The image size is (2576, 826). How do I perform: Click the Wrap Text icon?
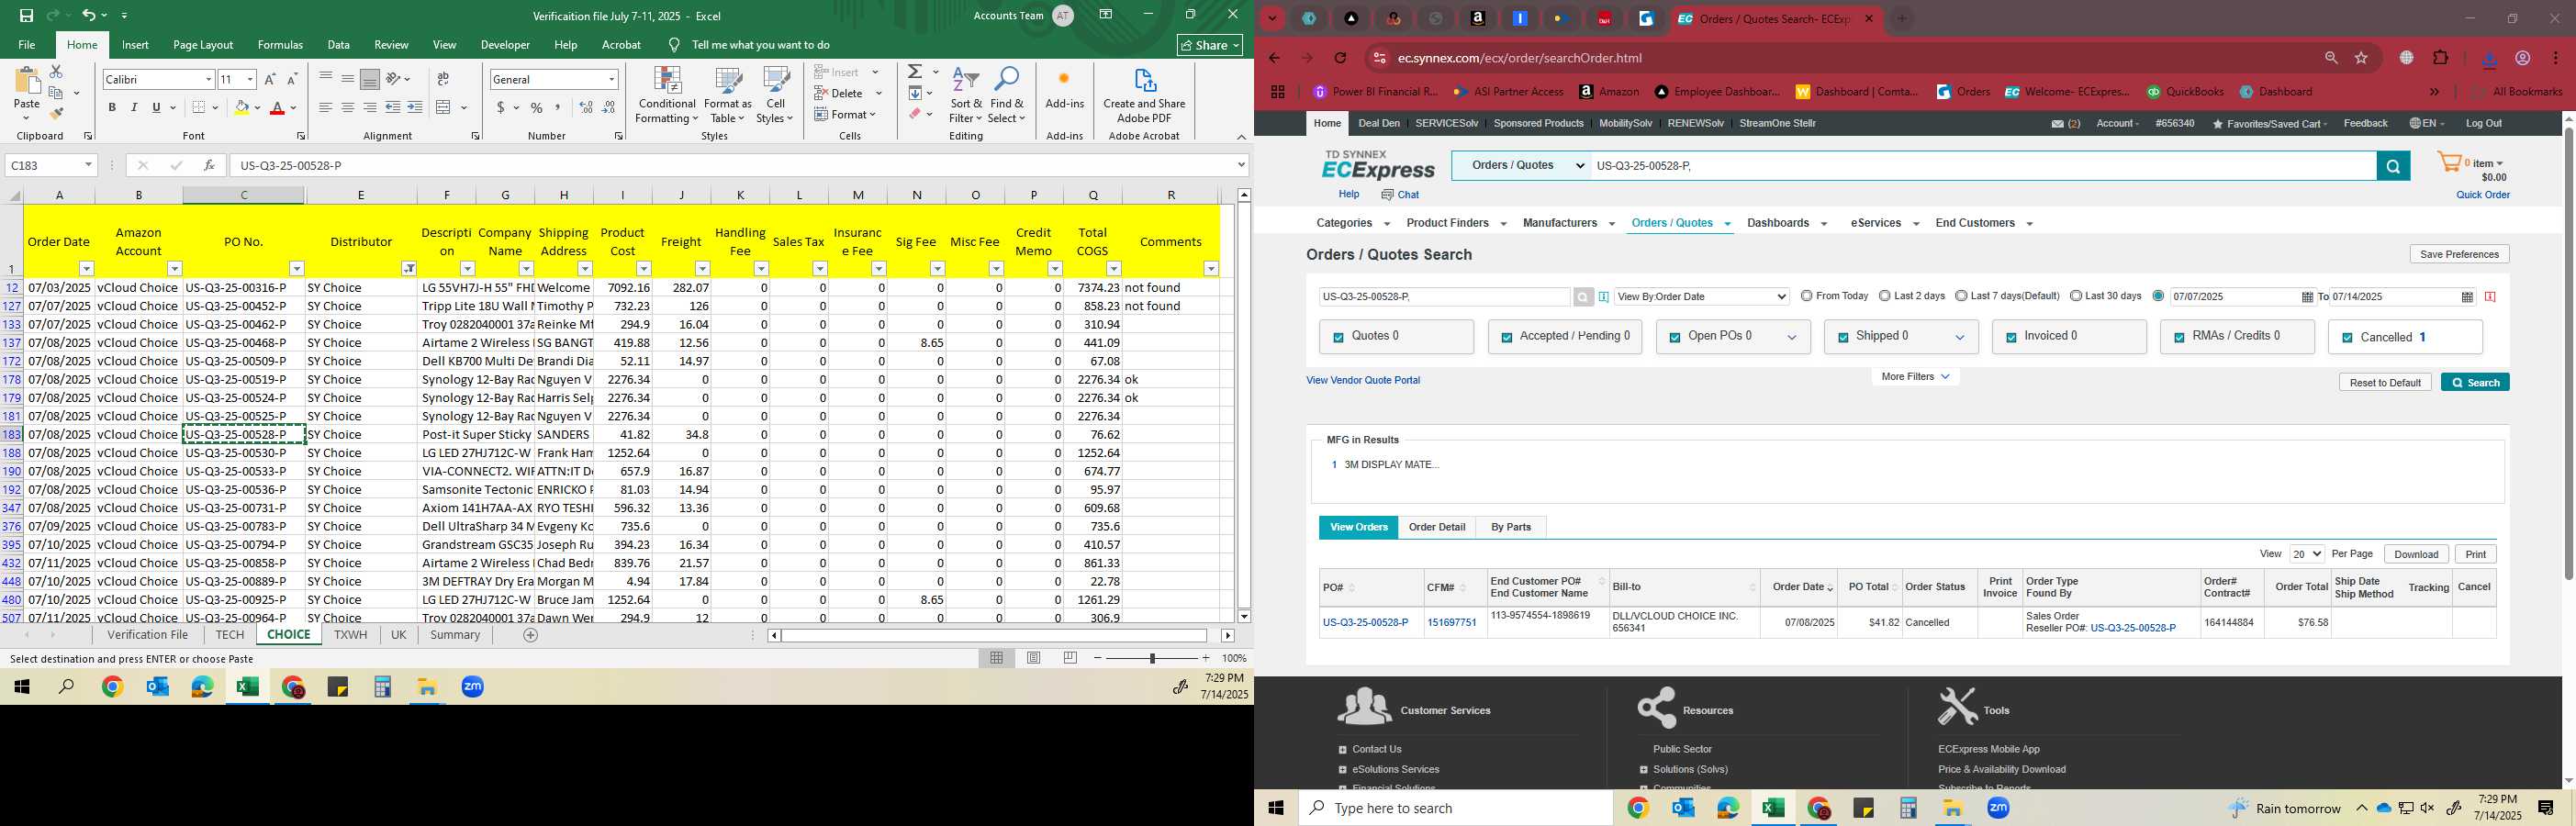pyautogui.click(x=443, y=79)
